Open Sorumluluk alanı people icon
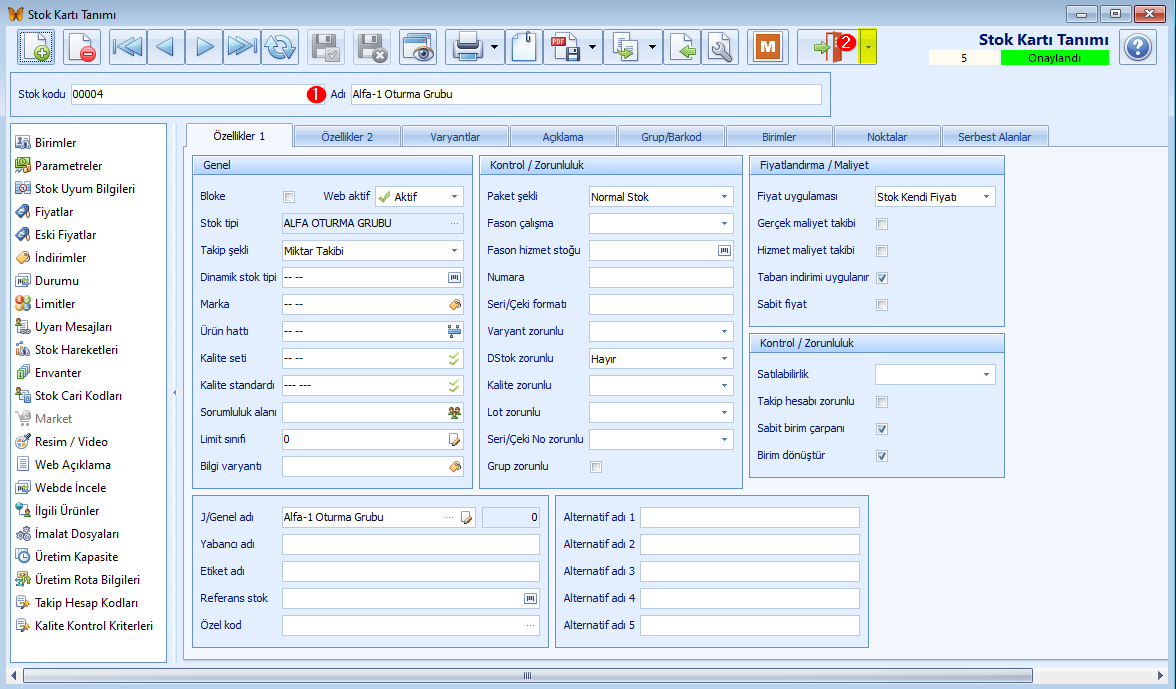This screenshot has width=1176, height=689. [x=454, y=412]
